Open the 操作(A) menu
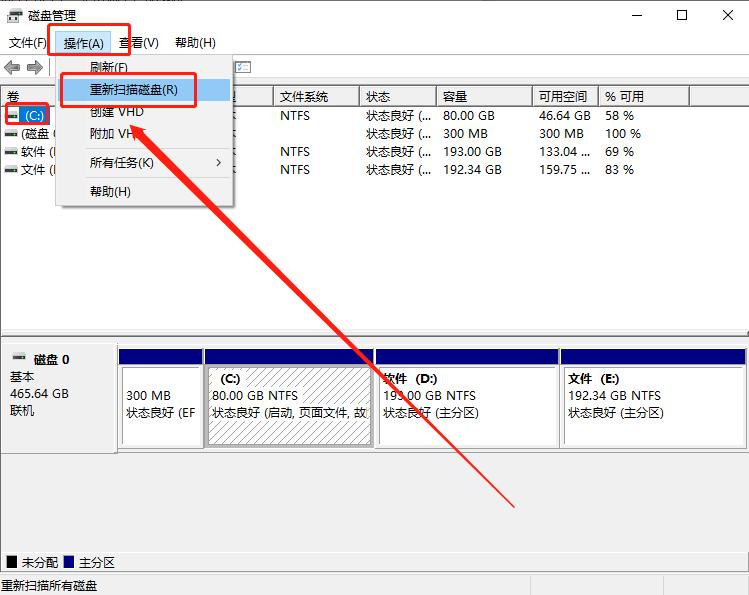Viewport: 749px width, 595px height. pos(83,43)
